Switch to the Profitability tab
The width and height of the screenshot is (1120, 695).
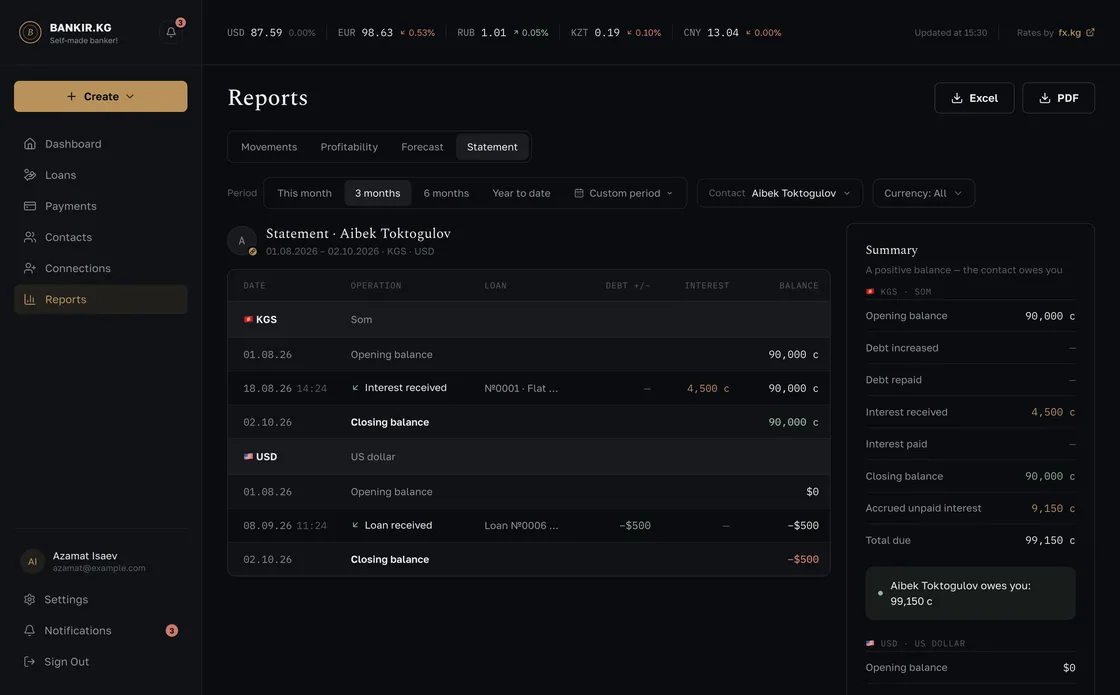(349, 147)
